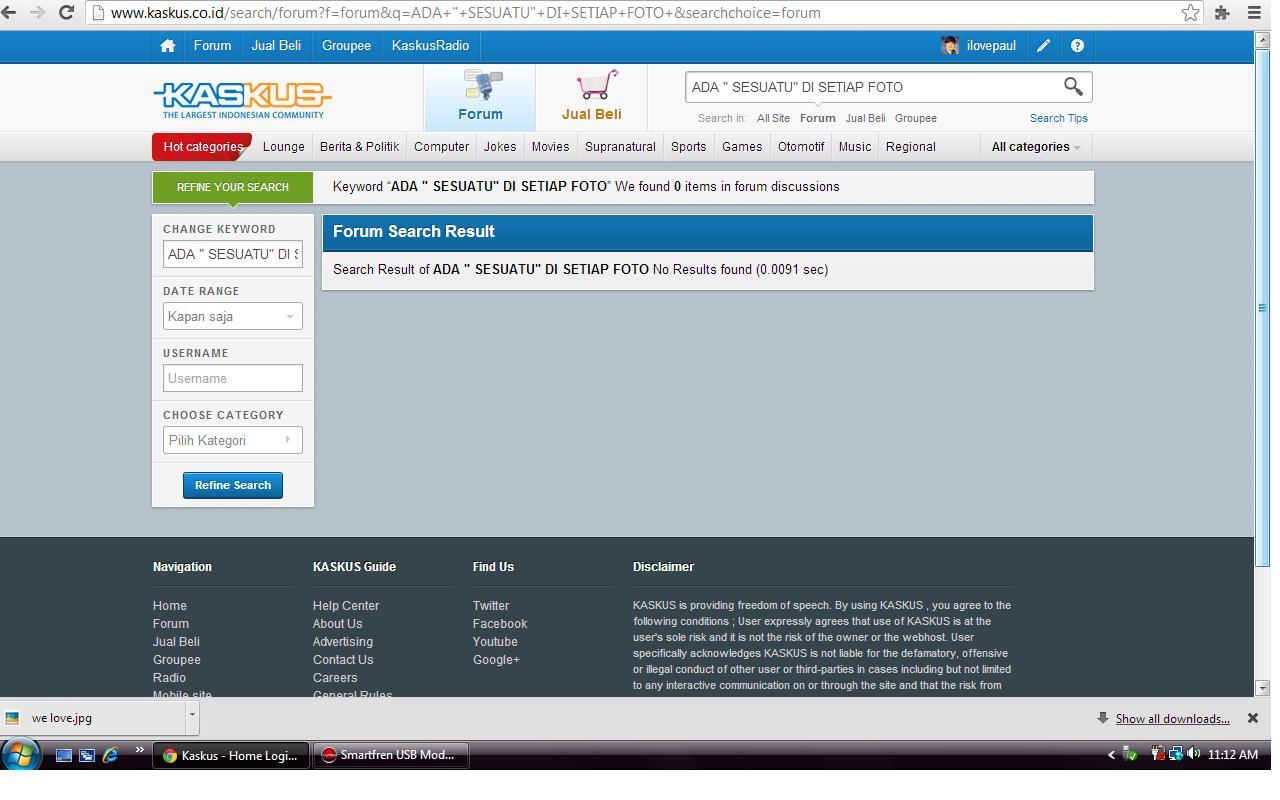Image resolution: width=1280 pixels, height=800 pixels.
Task: Open the Facebook footer link
Action: click(x=500, y=624)
